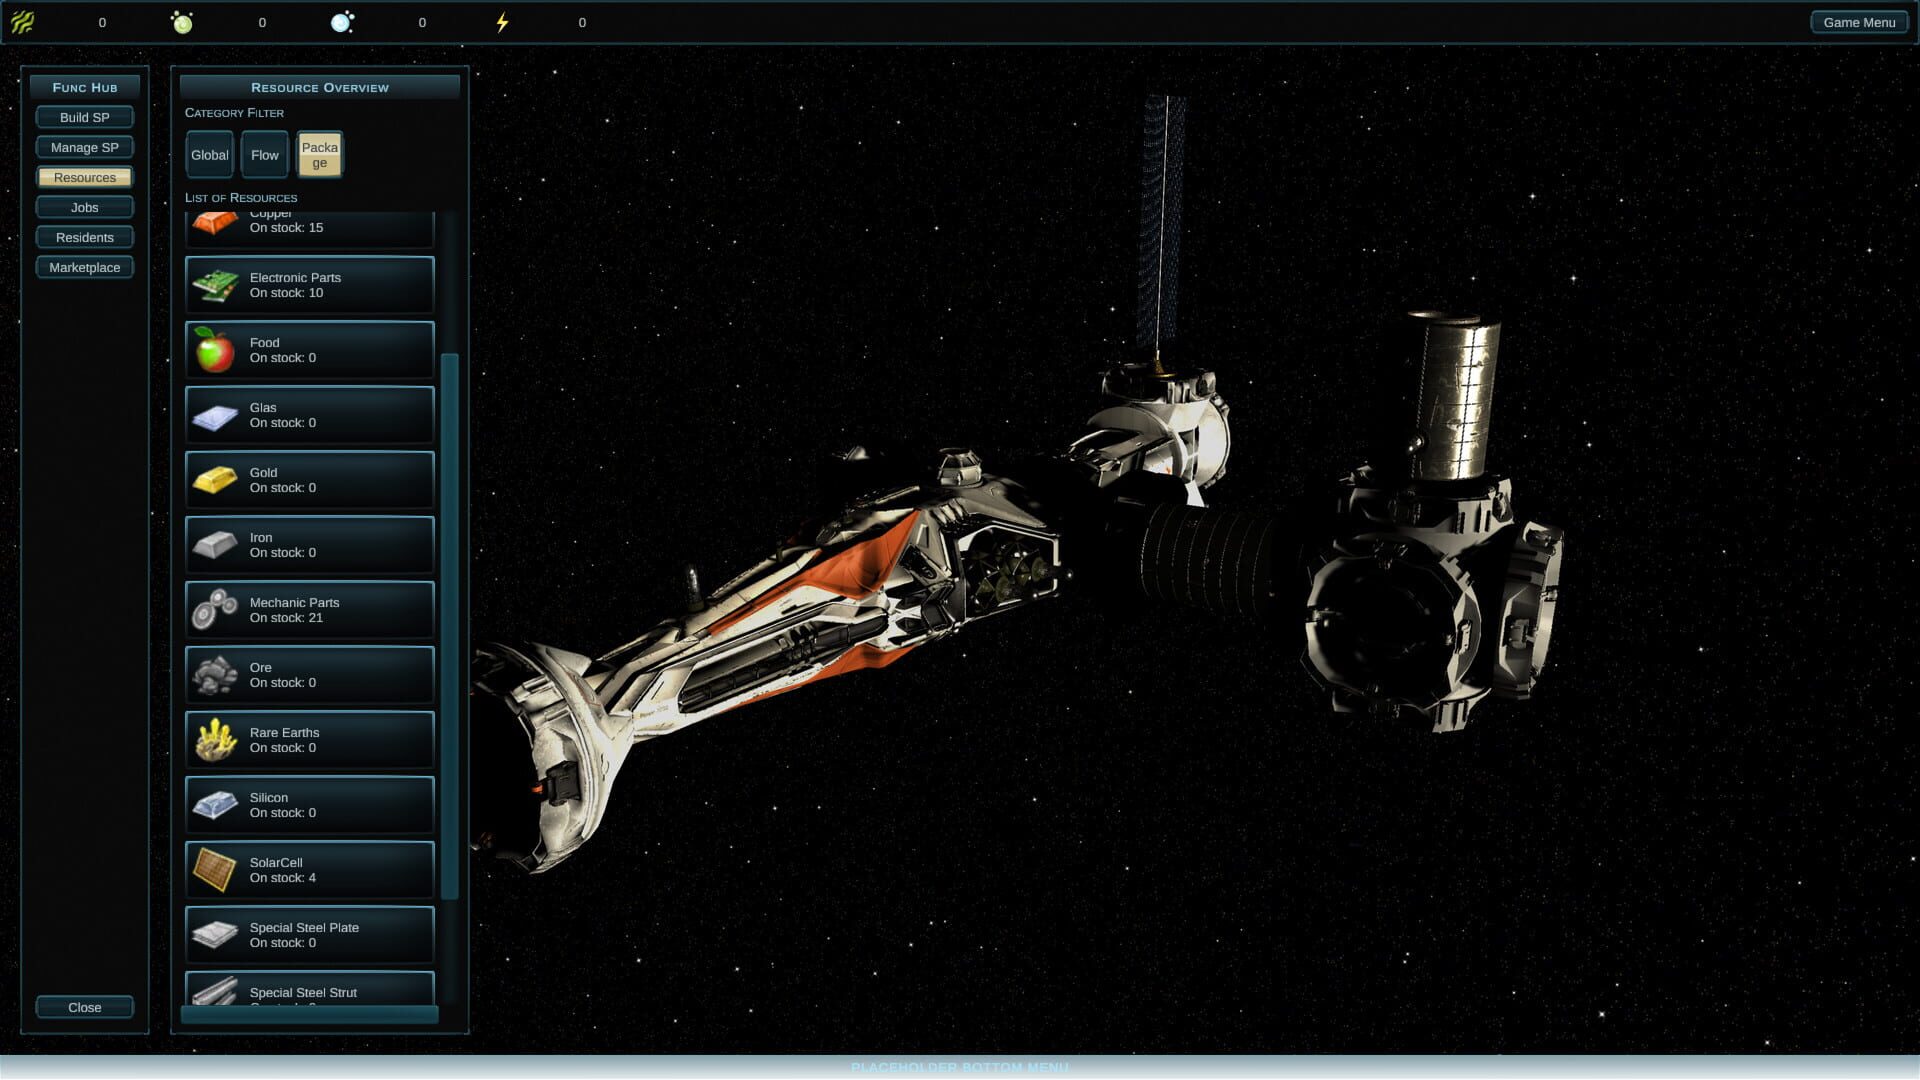Select the Ore resource entry

pyautogui.click(x=308, y=675)
